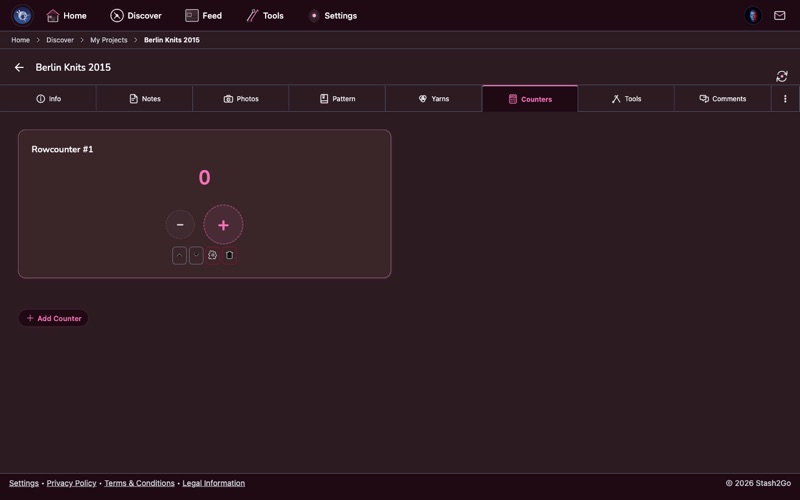The image size is (800, 500).
Task: Select the Photos tab
Action: (241, 99)
